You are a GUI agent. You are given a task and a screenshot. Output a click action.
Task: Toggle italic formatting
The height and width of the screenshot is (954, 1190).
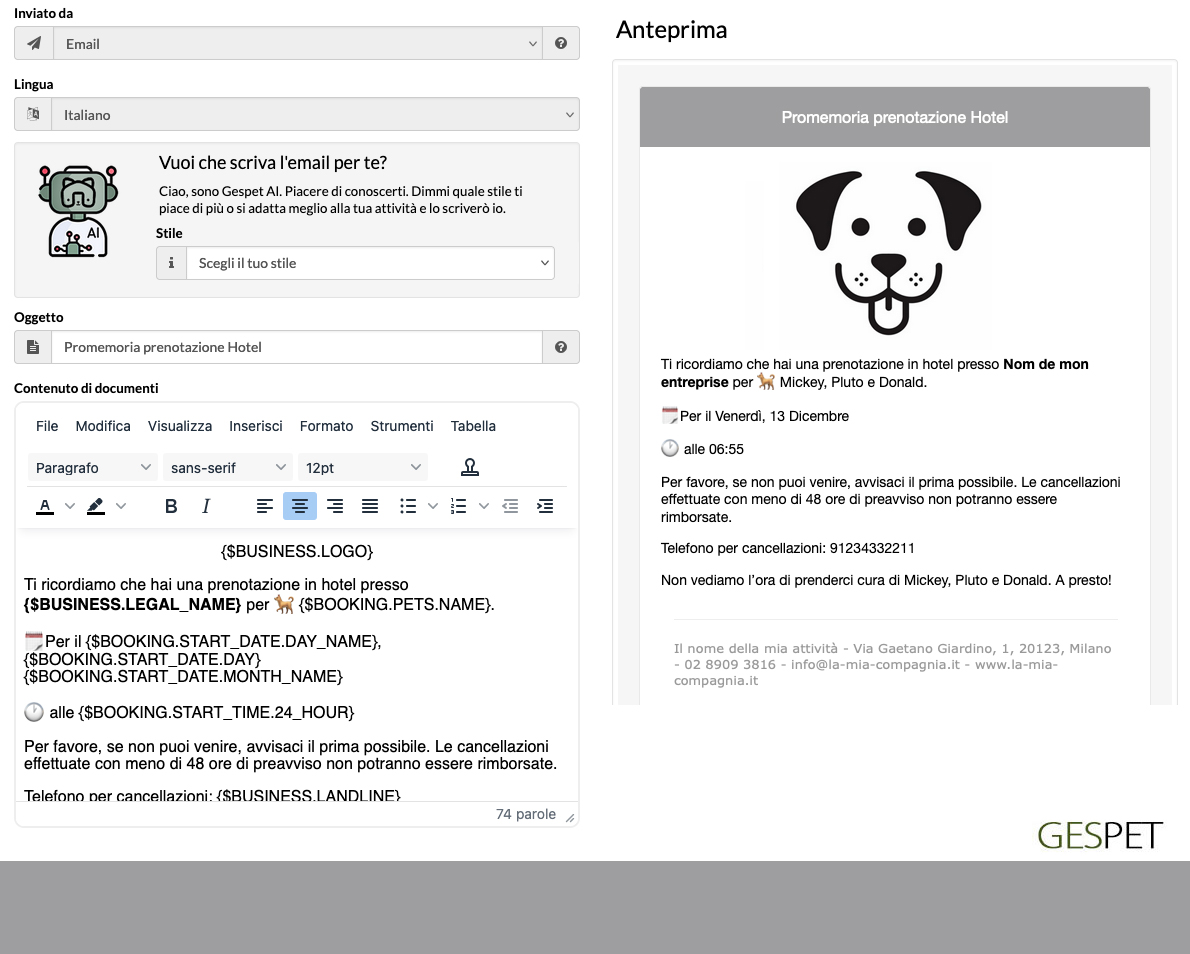[x=206, y=505]
